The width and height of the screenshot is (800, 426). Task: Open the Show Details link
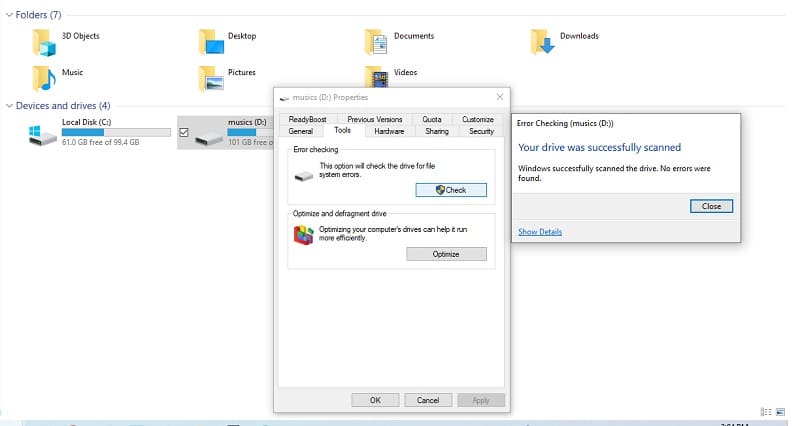click(540, 232)
